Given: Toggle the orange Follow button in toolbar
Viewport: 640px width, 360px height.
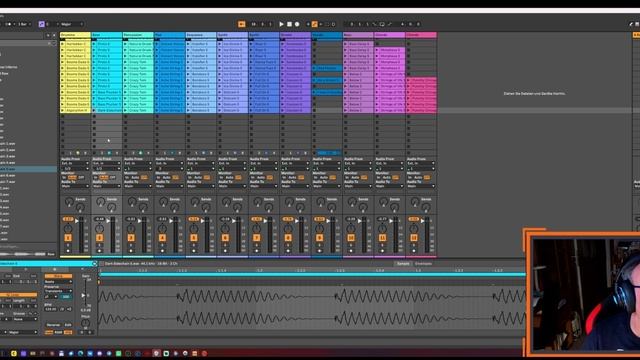Looking at the screenshot, I should pyautogui.click(x=242, y=24).
